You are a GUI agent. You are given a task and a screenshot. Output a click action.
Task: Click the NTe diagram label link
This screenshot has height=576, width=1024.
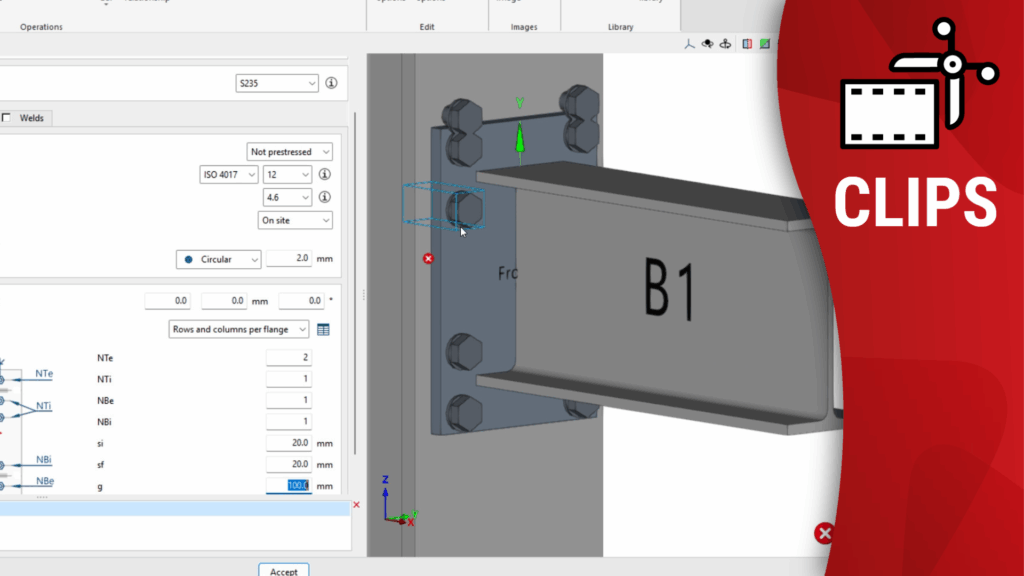[44, 373]
